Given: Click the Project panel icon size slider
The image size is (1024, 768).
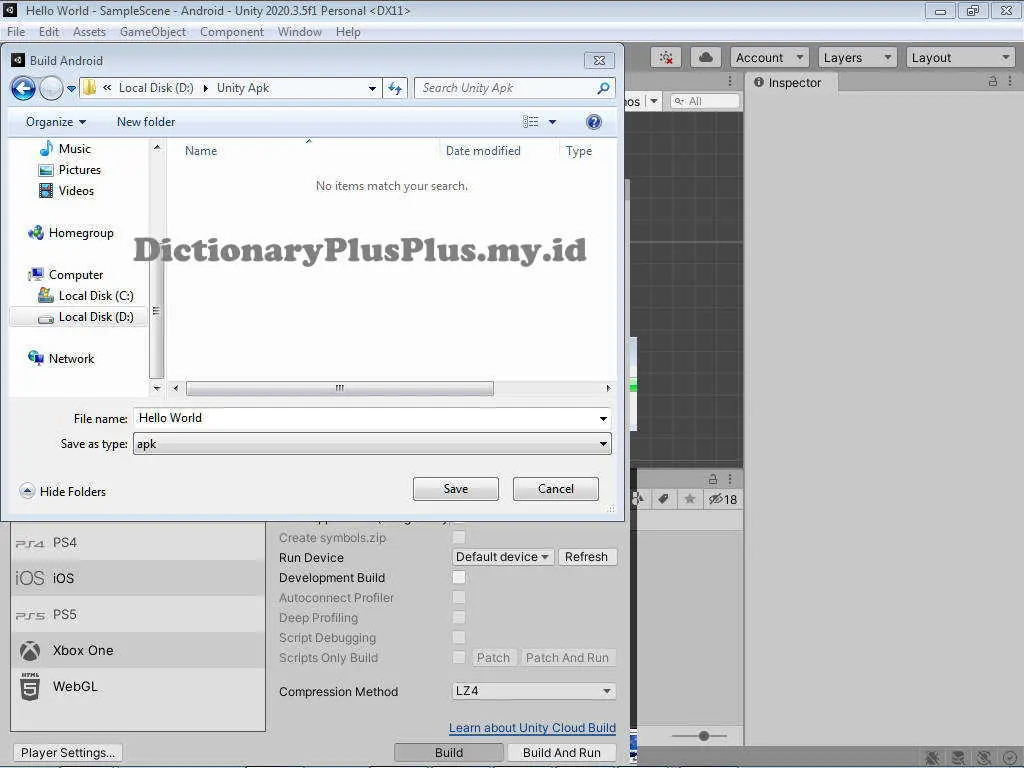Looking at the screenshot, I should (x=699, y=736).
